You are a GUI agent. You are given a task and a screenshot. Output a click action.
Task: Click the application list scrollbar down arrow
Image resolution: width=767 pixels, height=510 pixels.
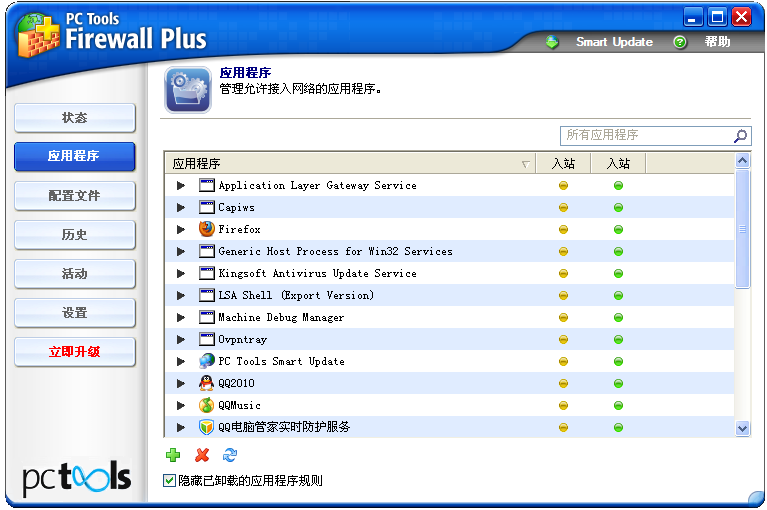pos(742,428)
